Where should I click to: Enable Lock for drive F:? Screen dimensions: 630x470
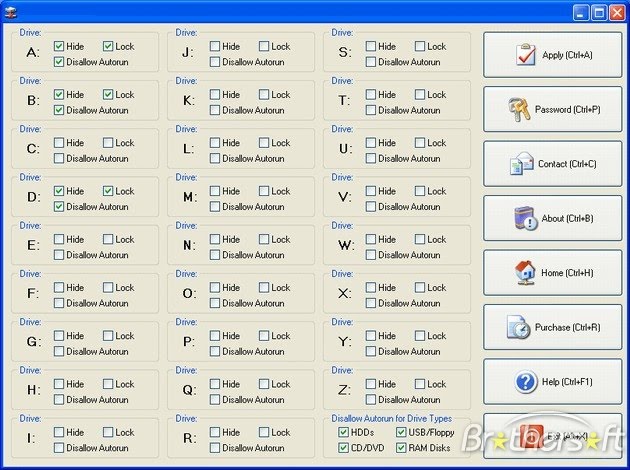108,287
